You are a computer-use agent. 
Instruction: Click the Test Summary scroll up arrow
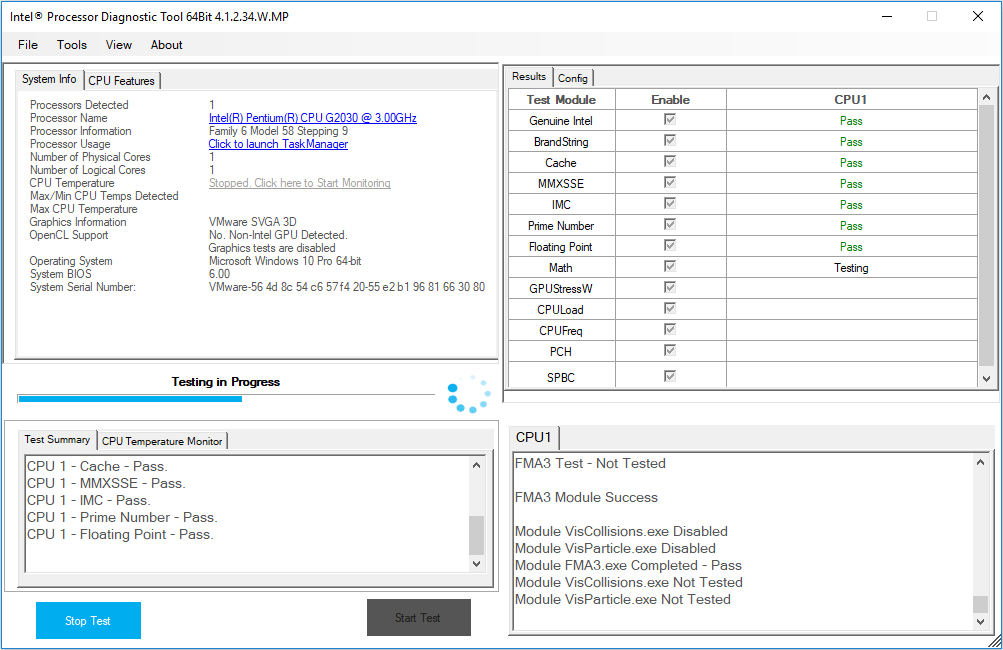coord(477,465)
